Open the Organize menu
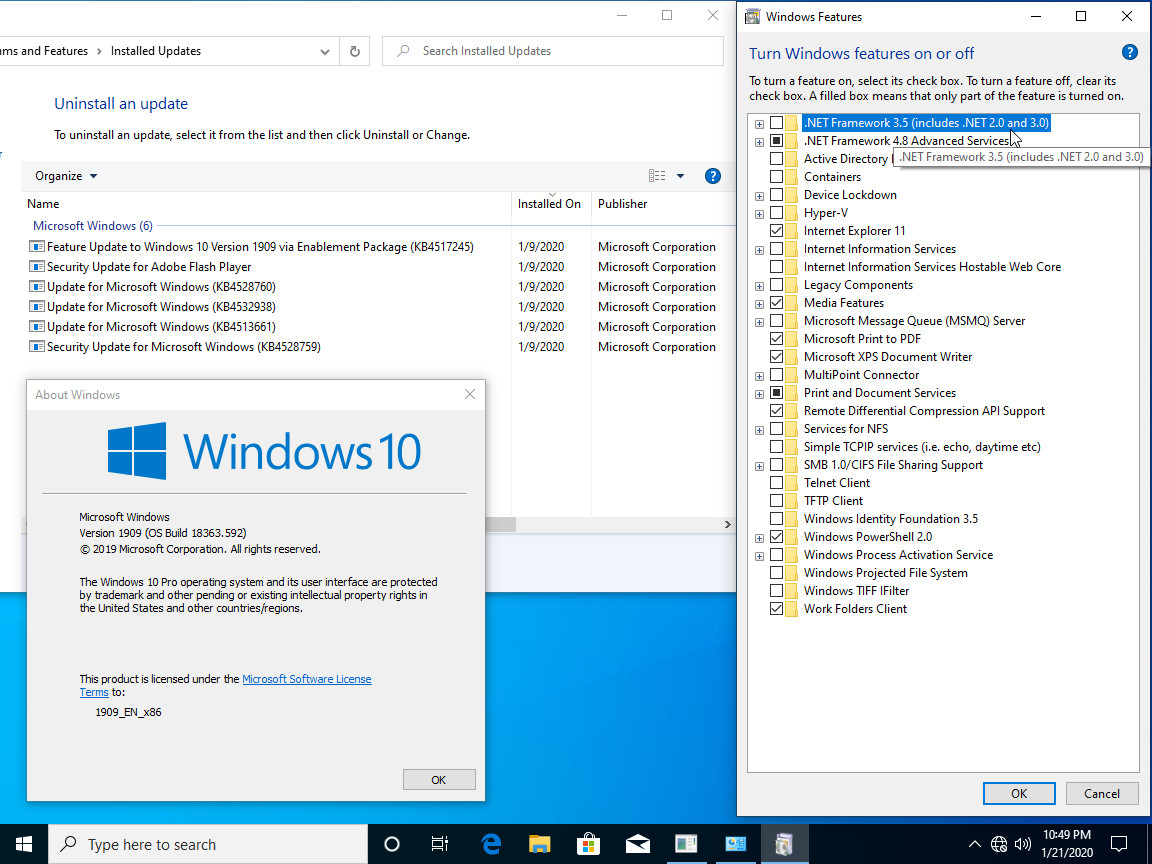The height and width of the screenshot is (864, 1152). click(66, 176)
